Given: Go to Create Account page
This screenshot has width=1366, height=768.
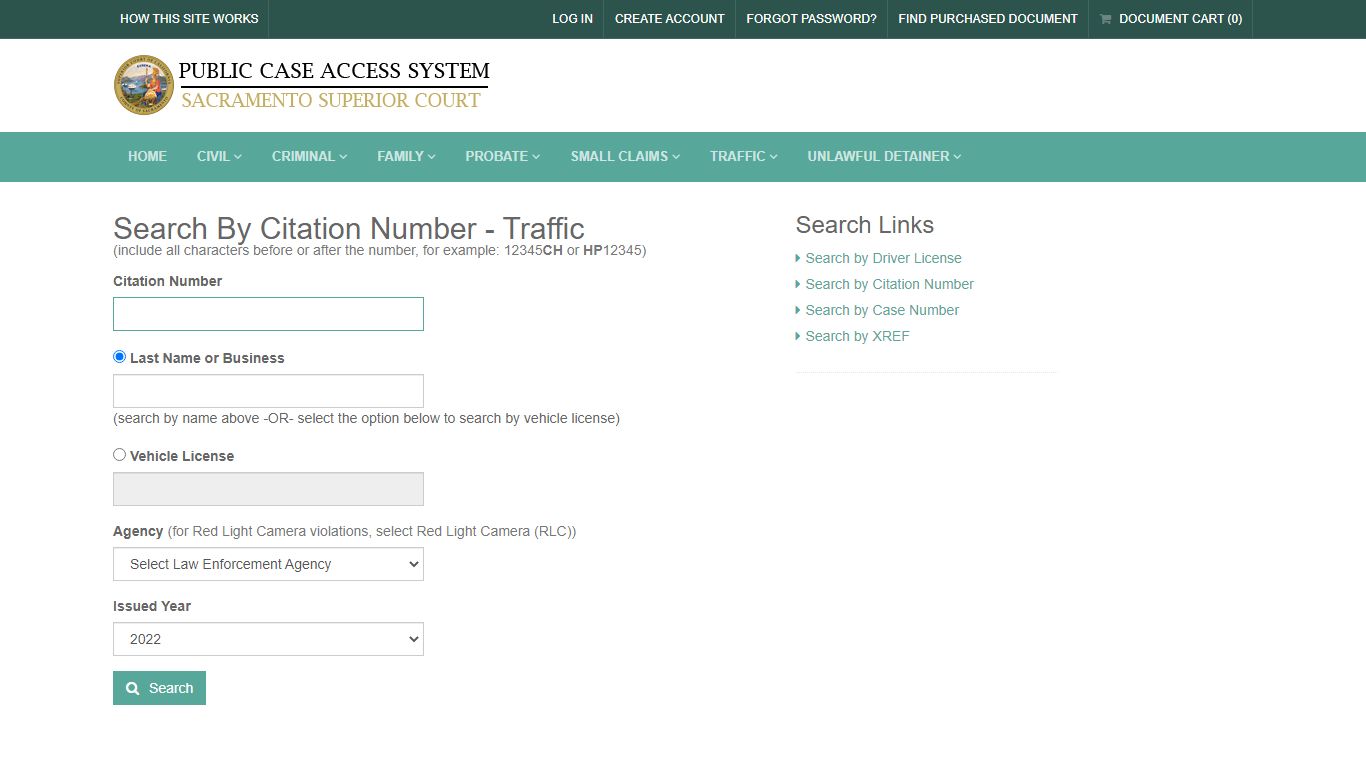Looking at the screenshot, I should point(669,19).
